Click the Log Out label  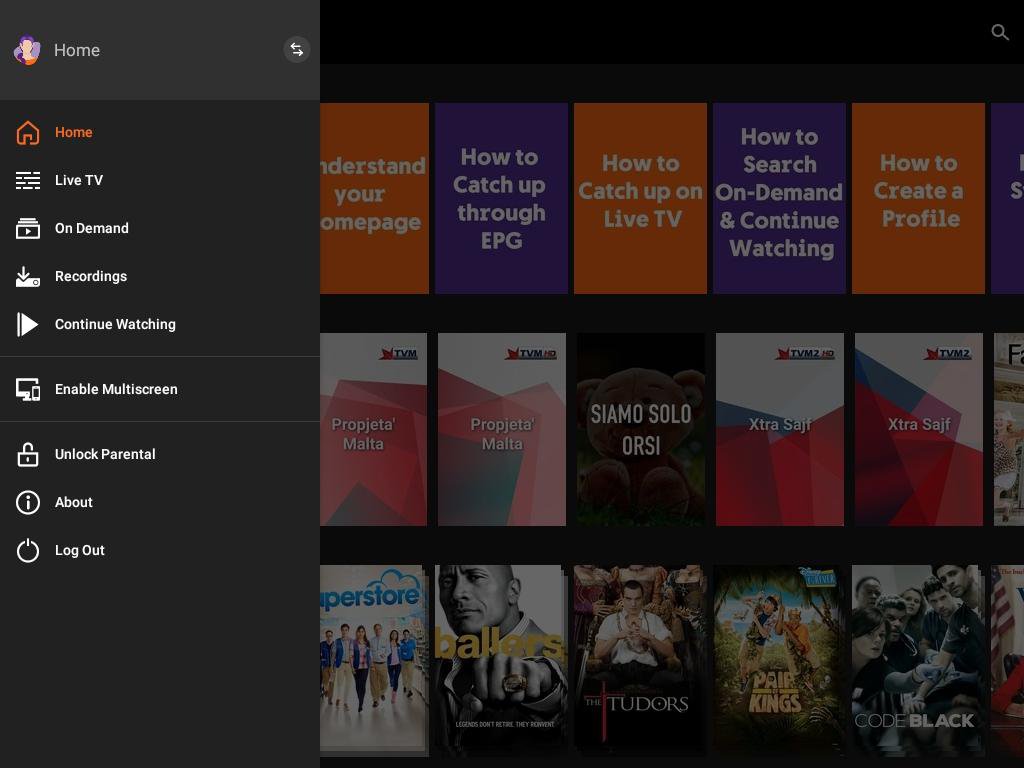coord(80,551)
